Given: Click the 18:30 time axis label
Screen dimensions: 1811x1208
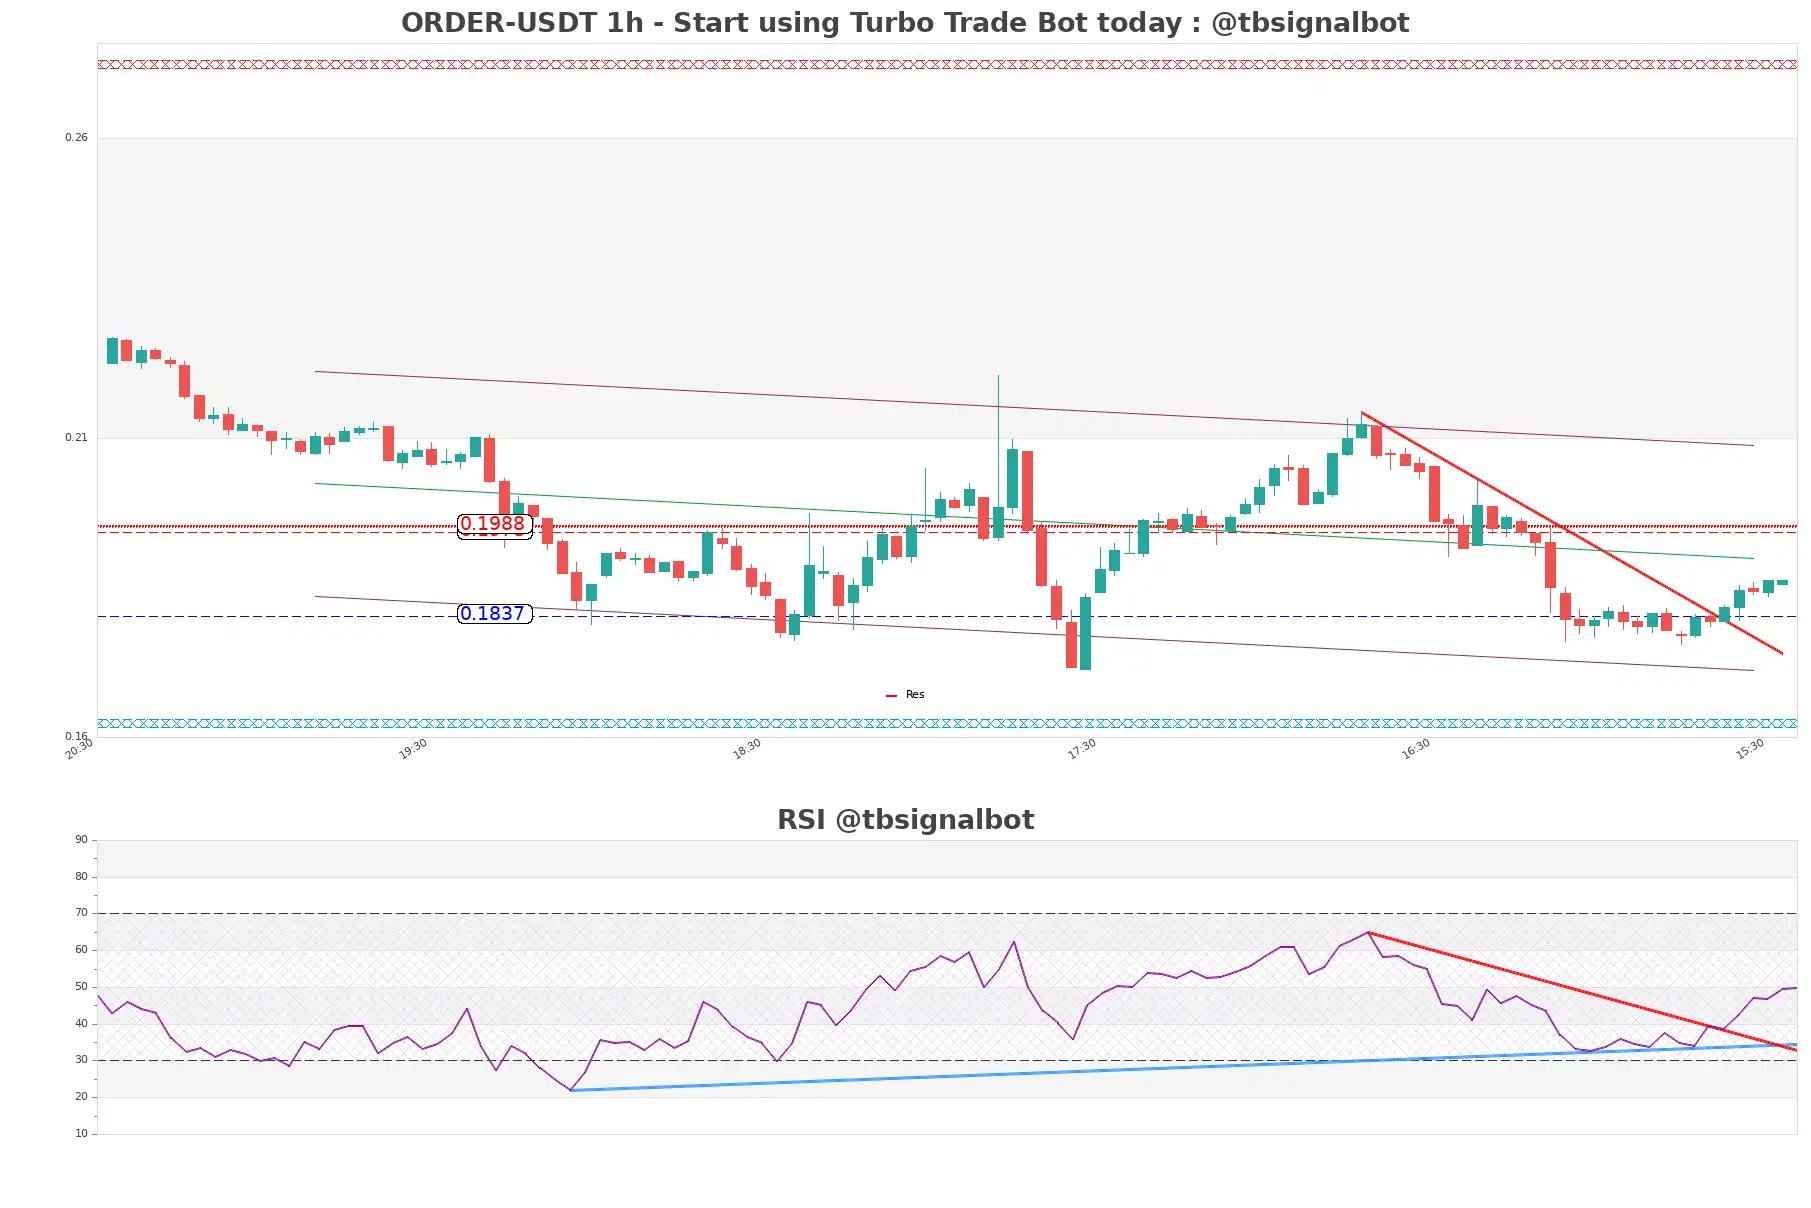Looking at the screenshot, I should (x=747, y=749).
